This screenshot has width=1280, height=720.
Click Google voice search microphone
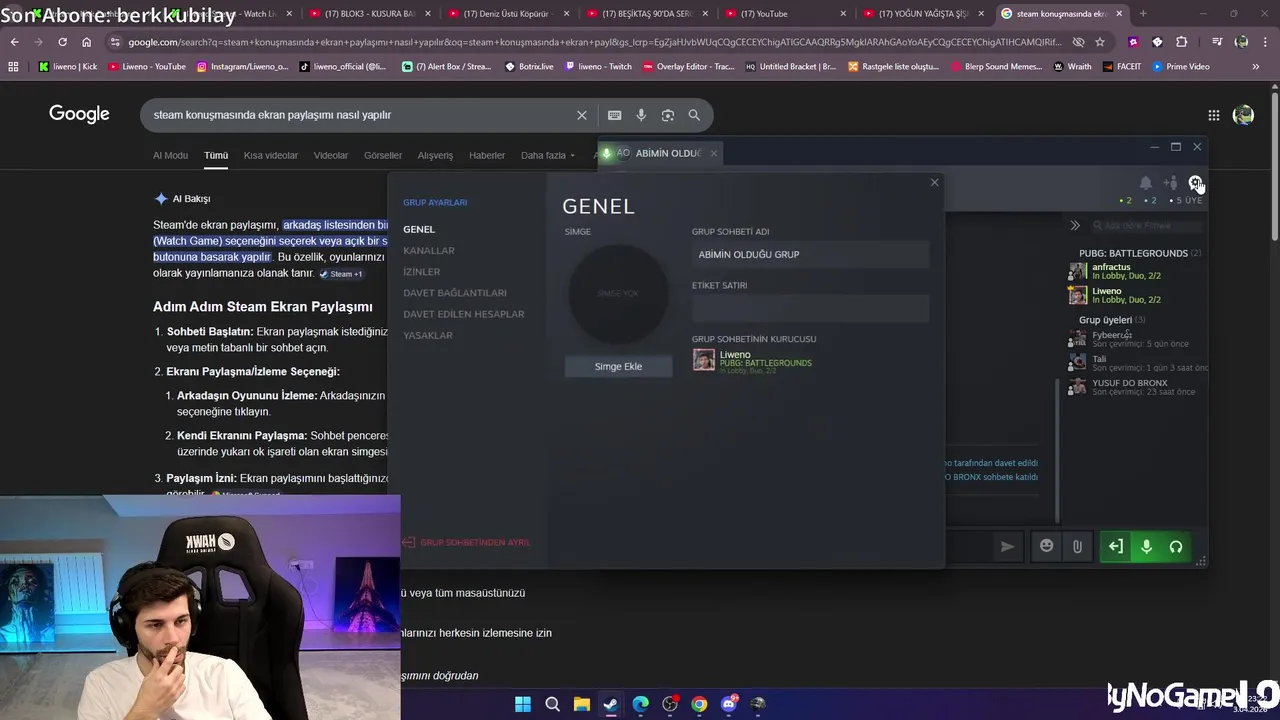tap(641, 115)
